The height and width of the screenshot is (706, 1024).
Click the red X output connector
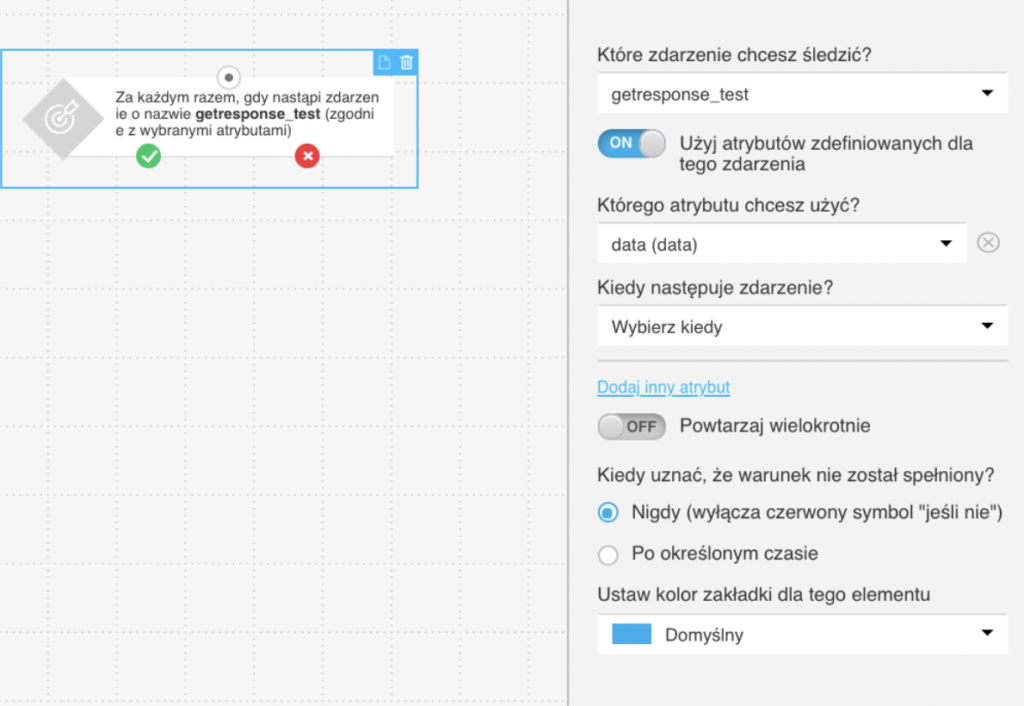(307, 156)
